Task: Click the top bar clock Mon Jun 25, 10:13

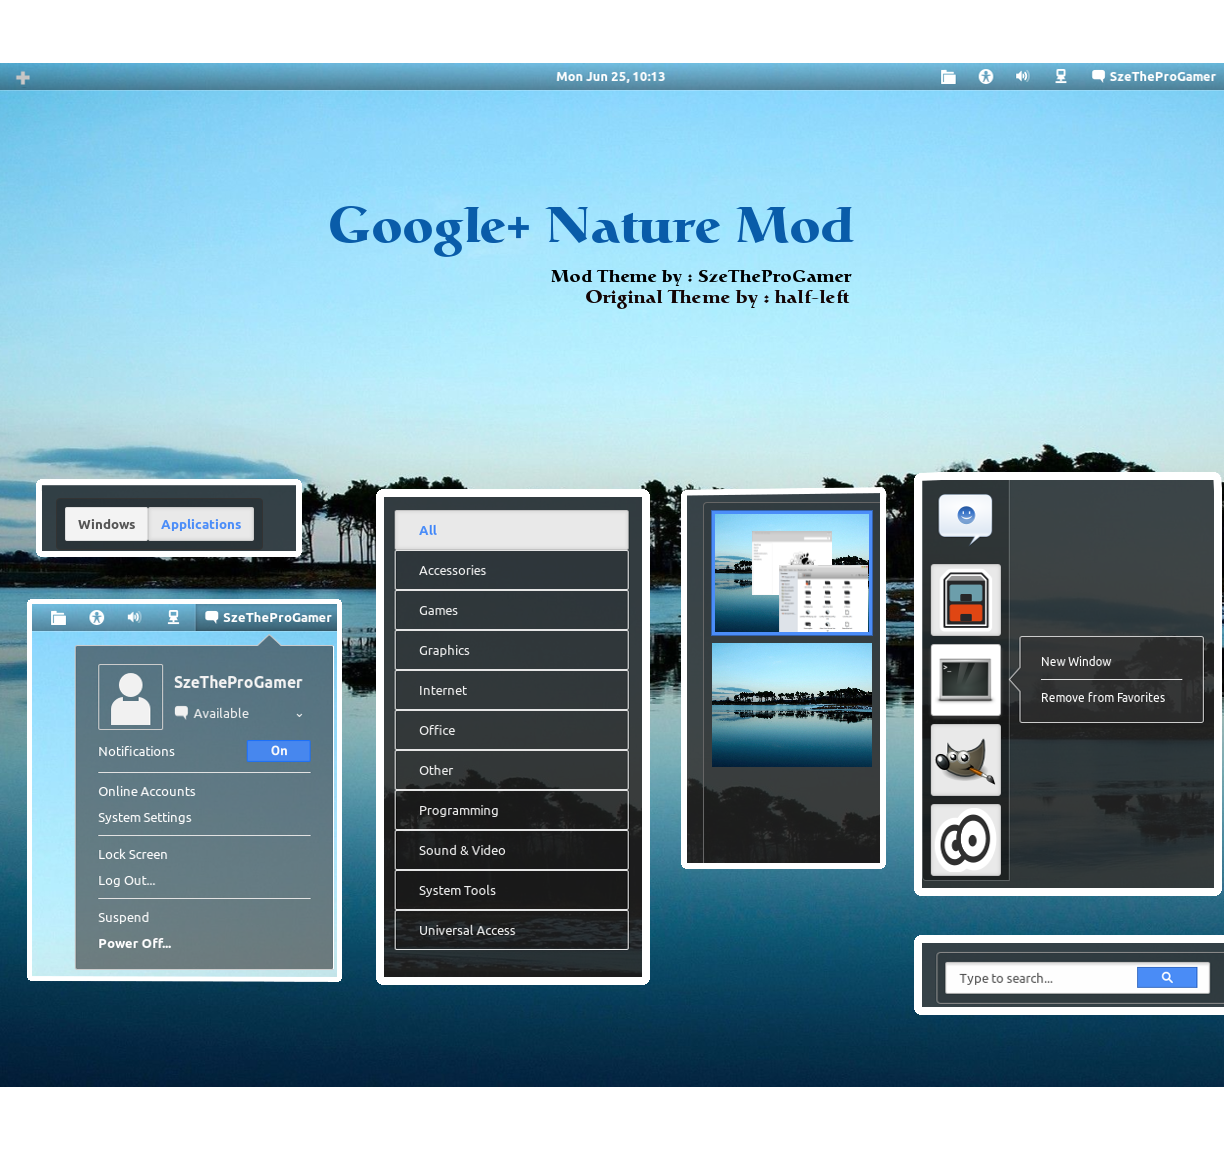Action: (611, 76)
